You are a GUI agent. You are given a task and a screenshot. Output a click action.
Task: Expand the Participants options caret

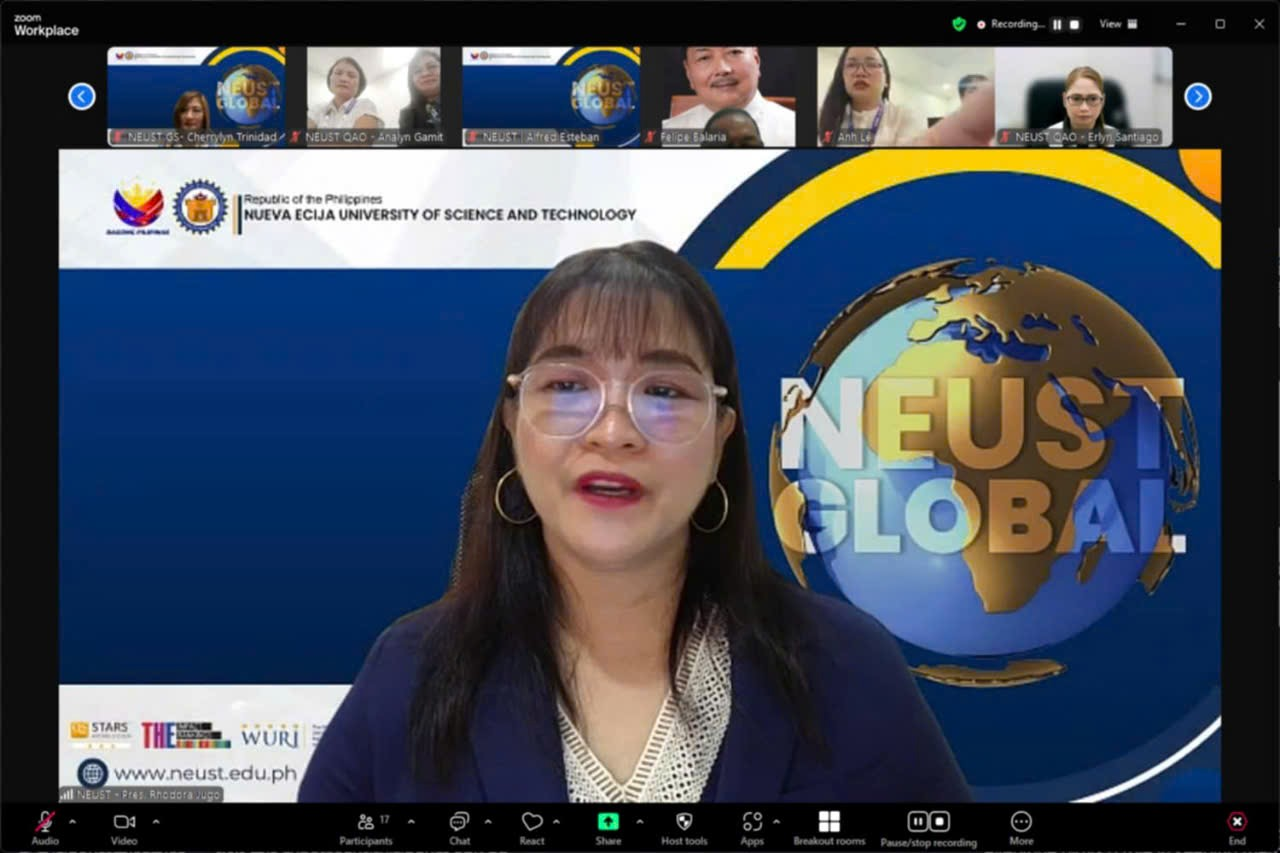click(410, 822)
